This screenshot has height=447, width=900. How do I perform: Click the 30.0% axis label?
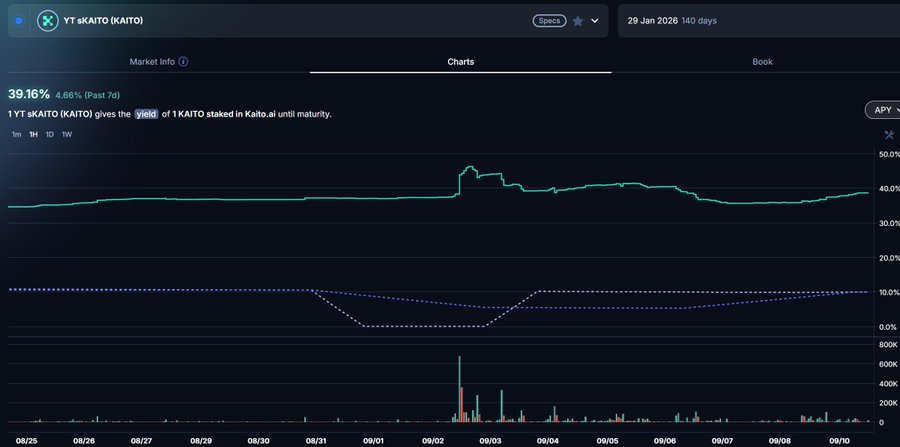coord(889,223)
